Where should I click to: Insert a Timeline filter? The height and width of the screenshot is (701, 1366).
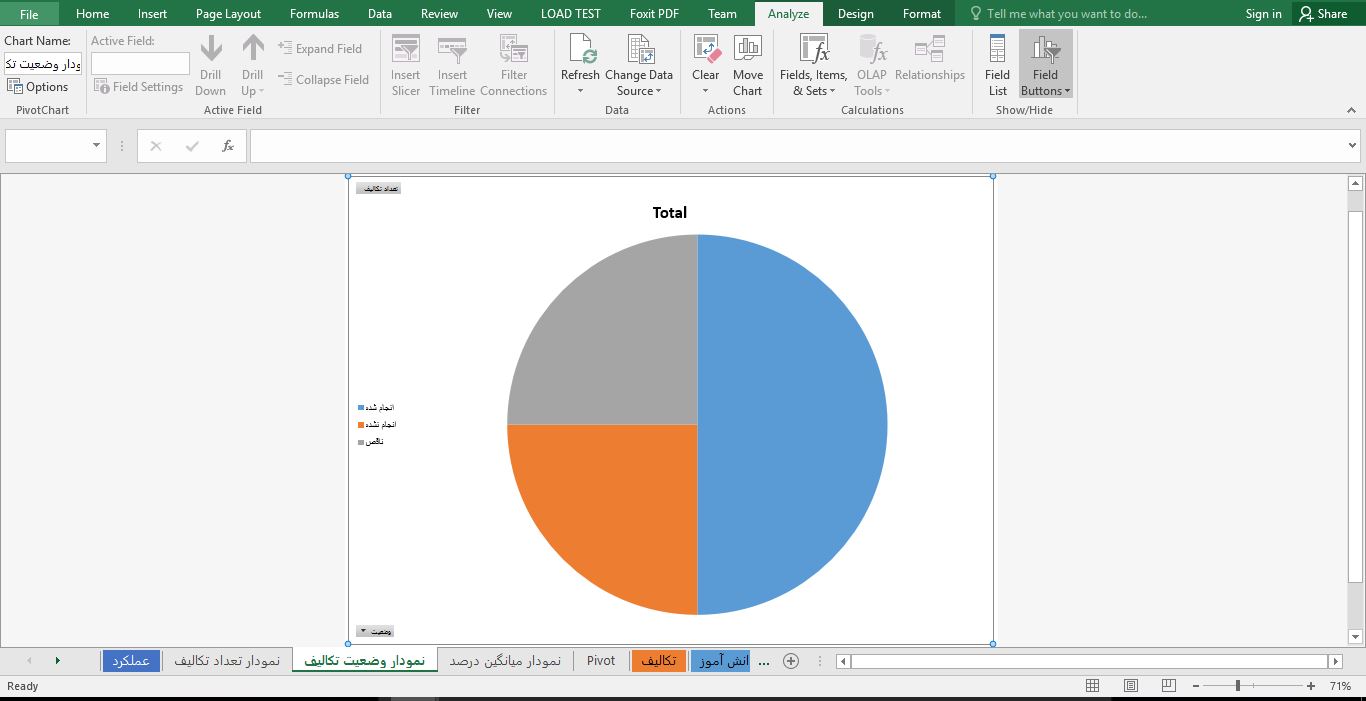(452, 66)
